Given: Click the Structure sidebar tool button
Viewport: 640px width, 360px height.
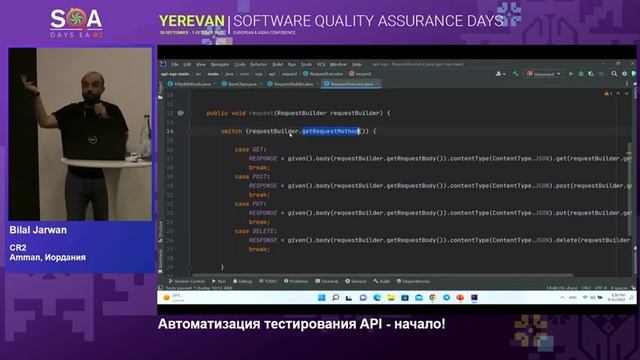Looking at the screenshot, I should pyautogui.click(x=160, y=232).
